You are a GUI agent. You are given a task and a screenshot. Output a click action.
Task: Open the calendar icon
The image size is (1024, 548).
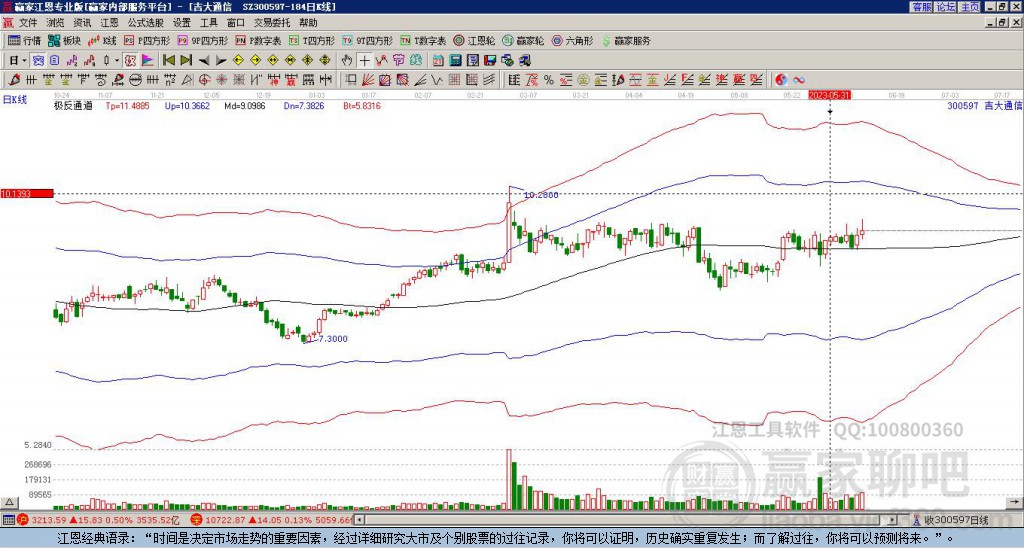pyautogui.click(x=438, y=61)
